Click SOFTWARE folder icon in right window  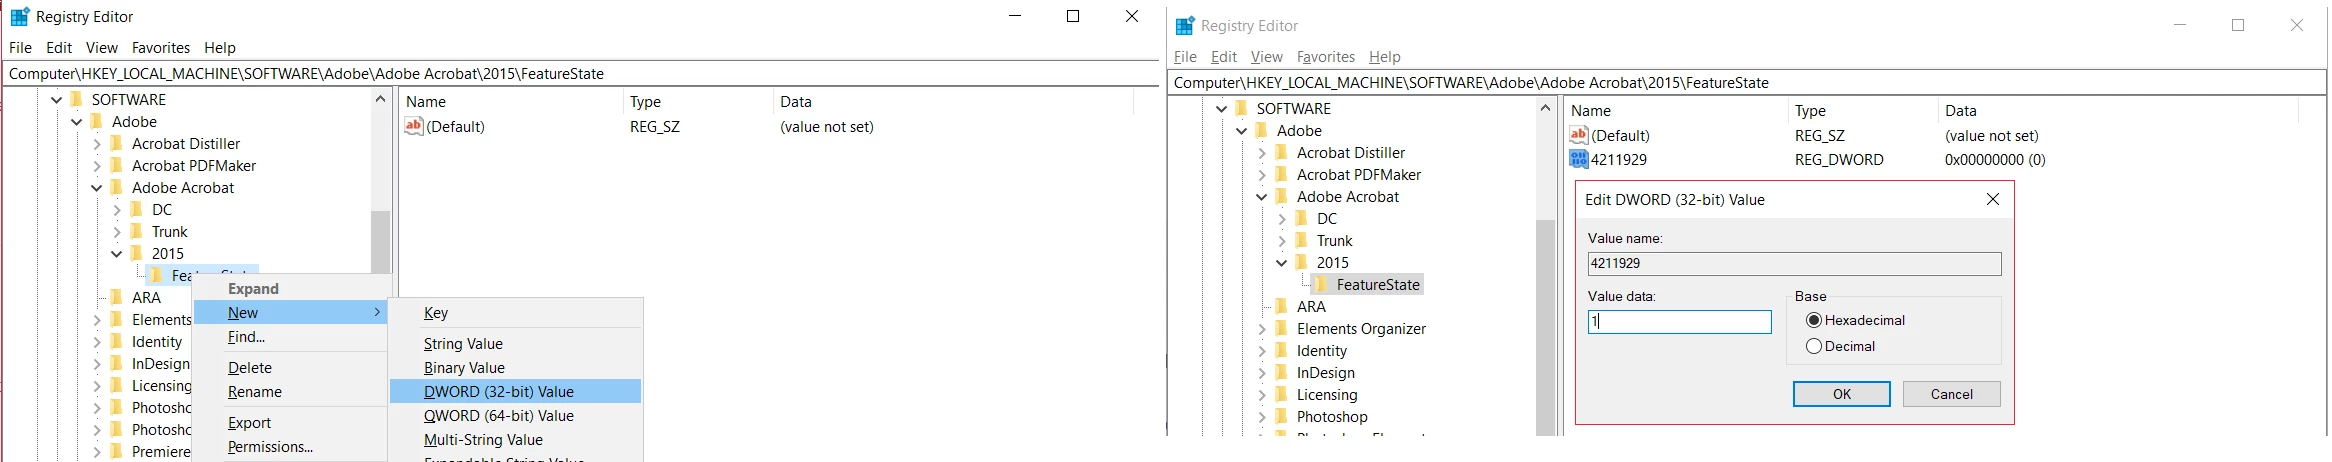(x=1241, y=108)
